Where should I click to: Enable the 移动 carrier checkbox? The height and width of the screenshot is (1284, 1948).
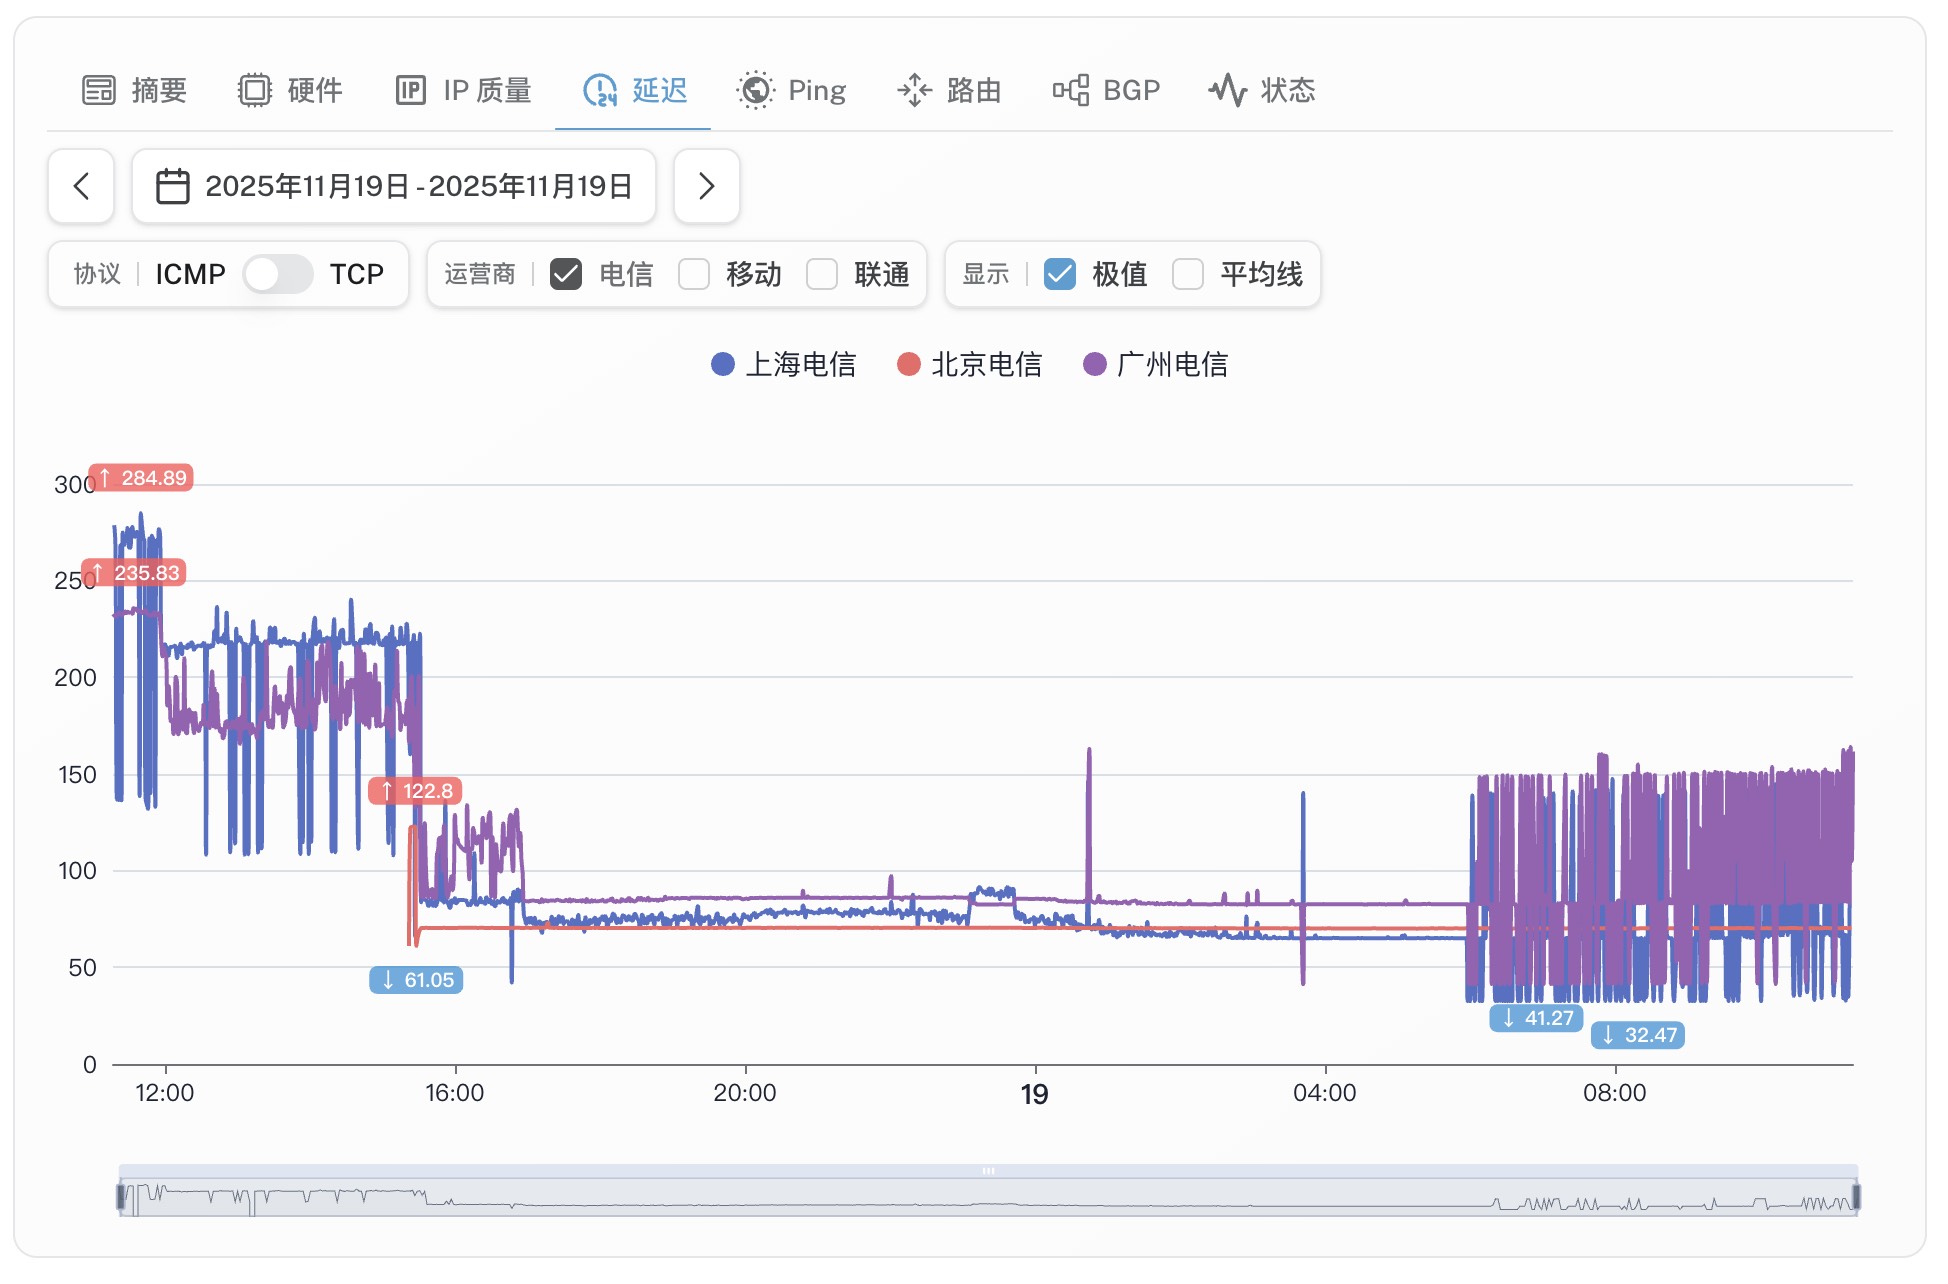click(x=694, y=274)
